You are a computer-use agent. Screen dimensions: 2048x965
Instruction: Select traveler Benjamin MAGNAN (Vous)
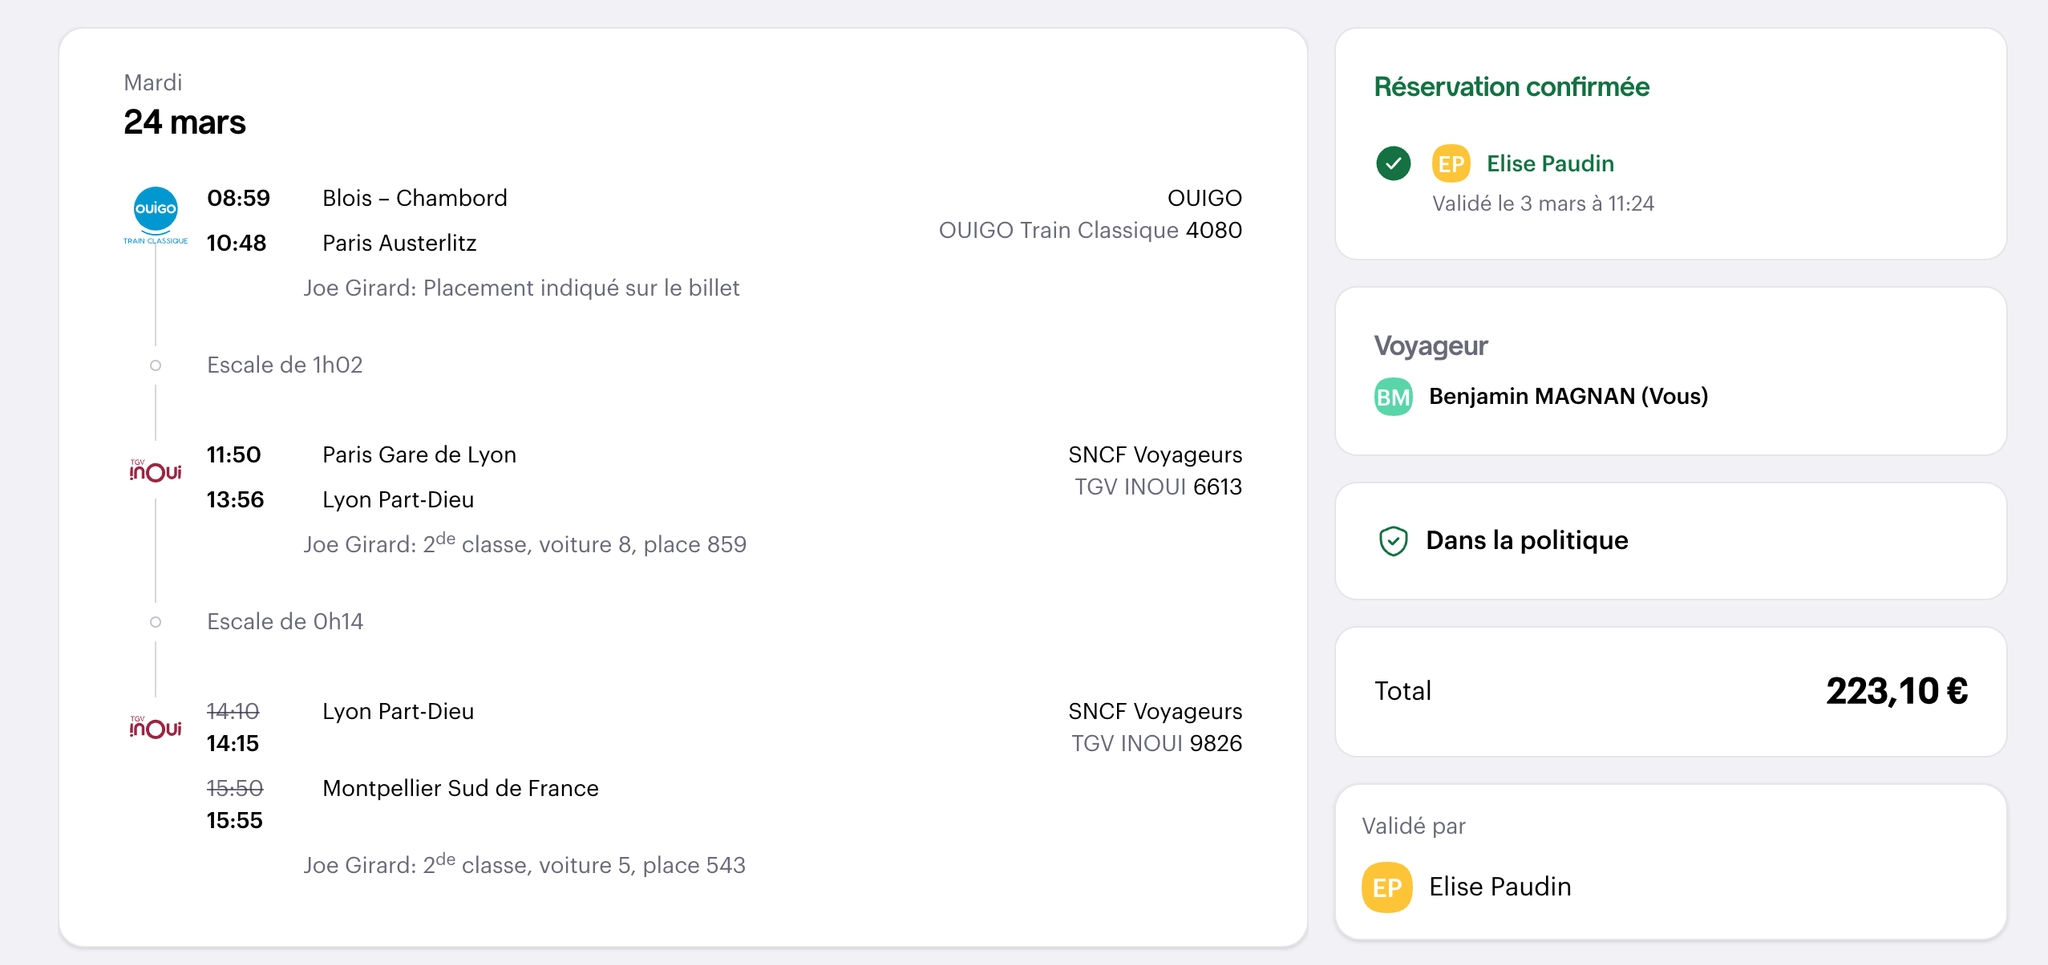coord(1568,396)
